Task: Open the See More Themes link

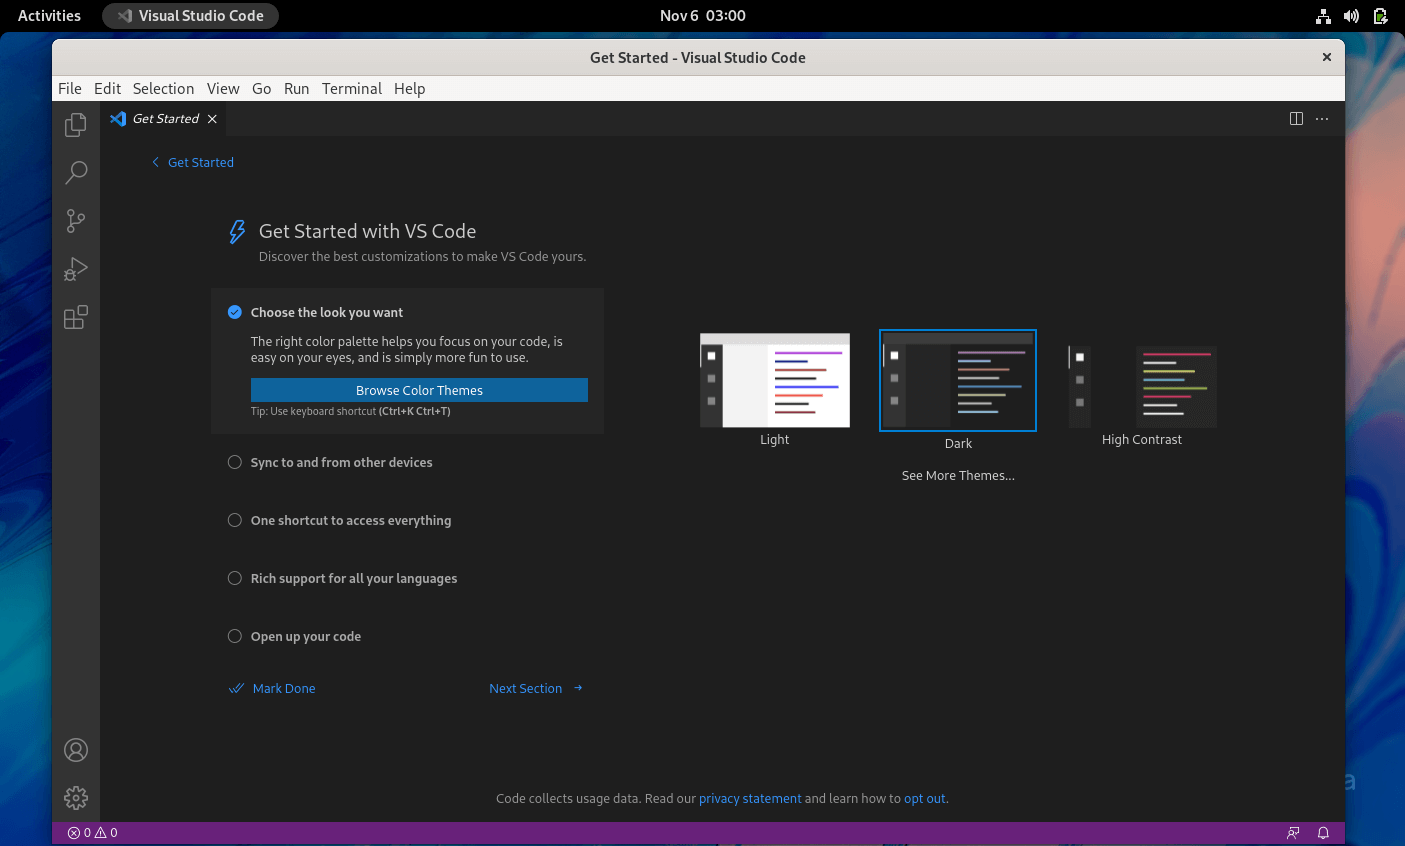Action: 957,475
